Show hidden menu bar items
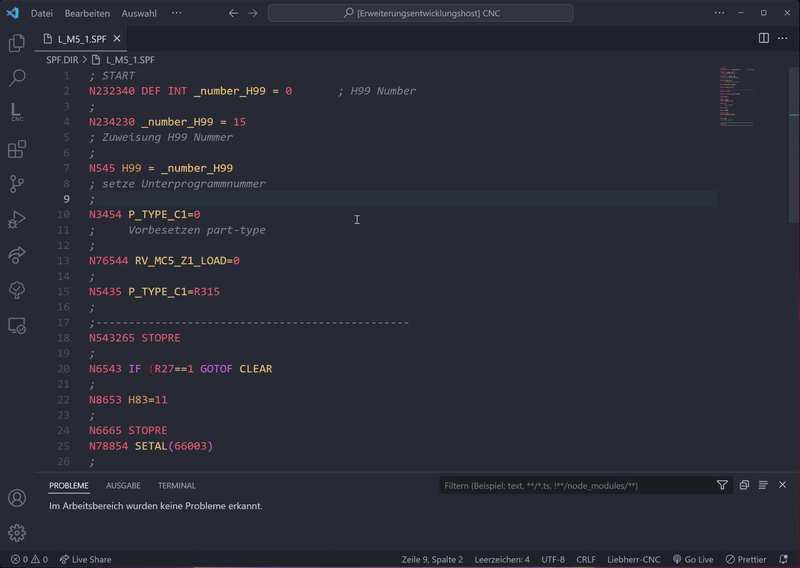The height and width of the screenshot is (568, 800). [x=177, y=13]
